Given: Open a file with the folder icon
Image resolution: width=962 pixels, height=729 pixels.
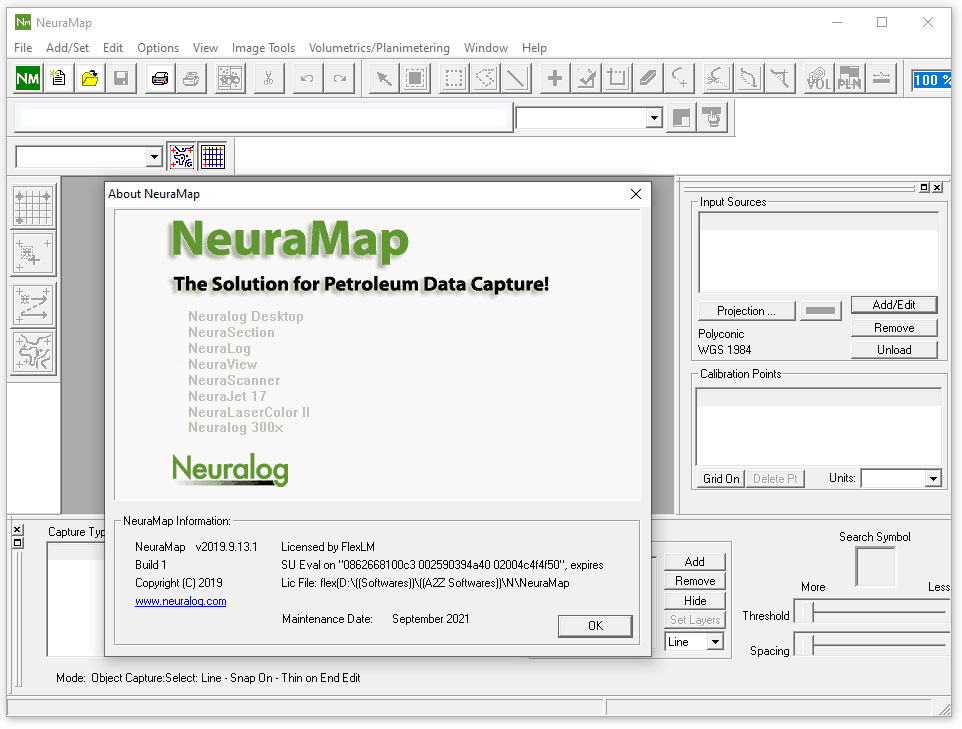Looking at the screenshot, I should coord(89,78).
